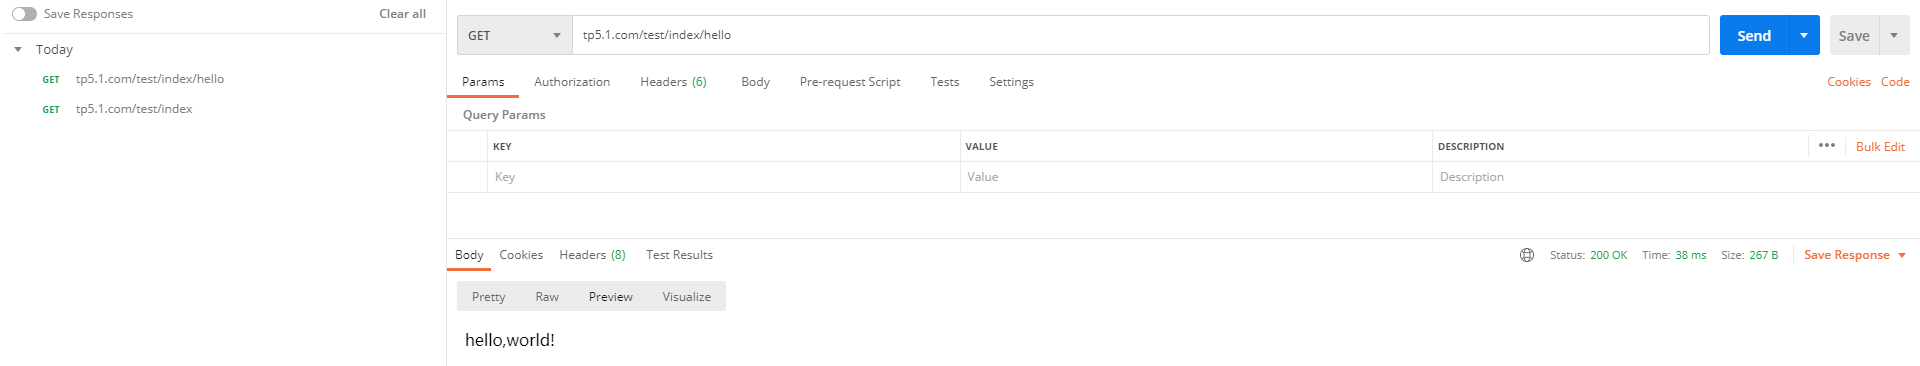The width and height of the screenshot is (1920, 366).
Task: Select the Visualize response view
Action: [687, 297]
